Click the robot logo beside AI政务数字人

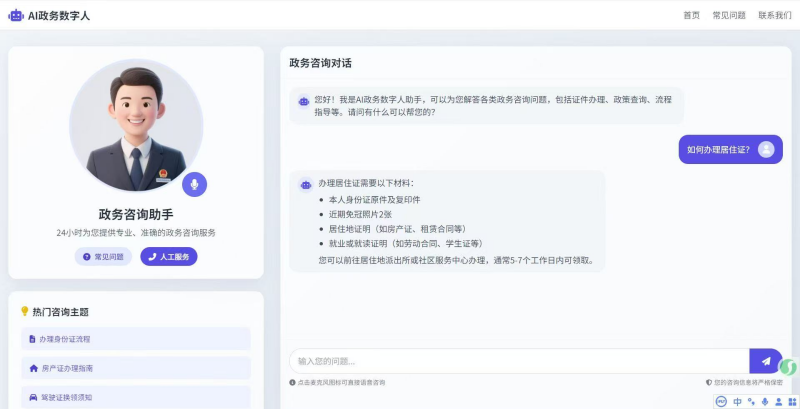pos(16,15)
